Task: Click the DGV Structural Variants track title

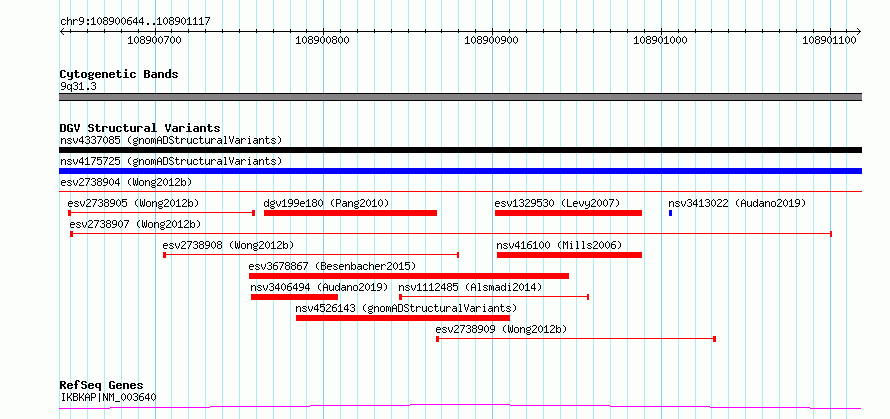Action: 140,128
